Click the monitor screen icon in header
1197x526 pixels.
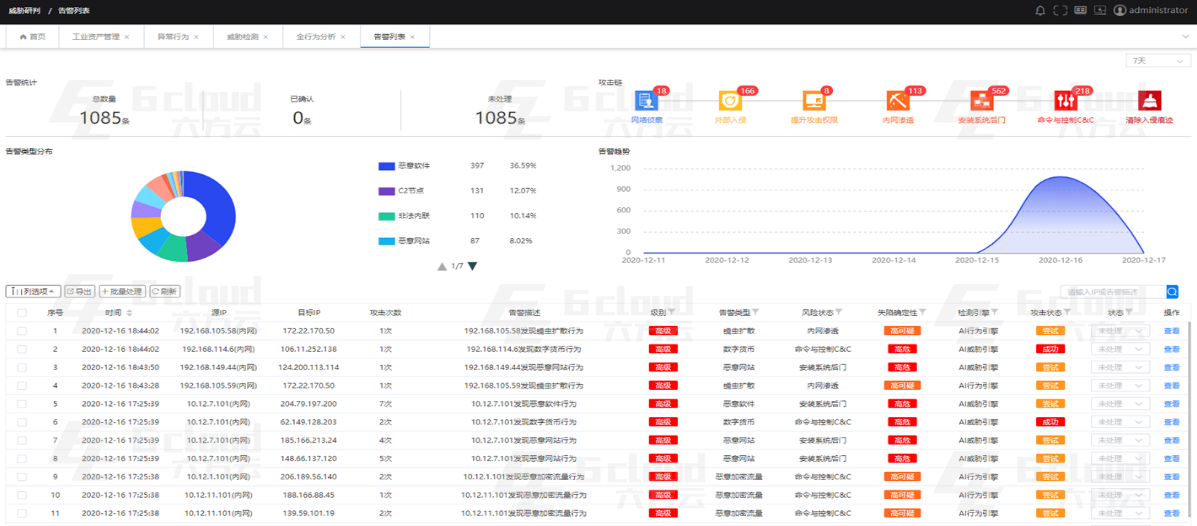(x=1100, y=11)
